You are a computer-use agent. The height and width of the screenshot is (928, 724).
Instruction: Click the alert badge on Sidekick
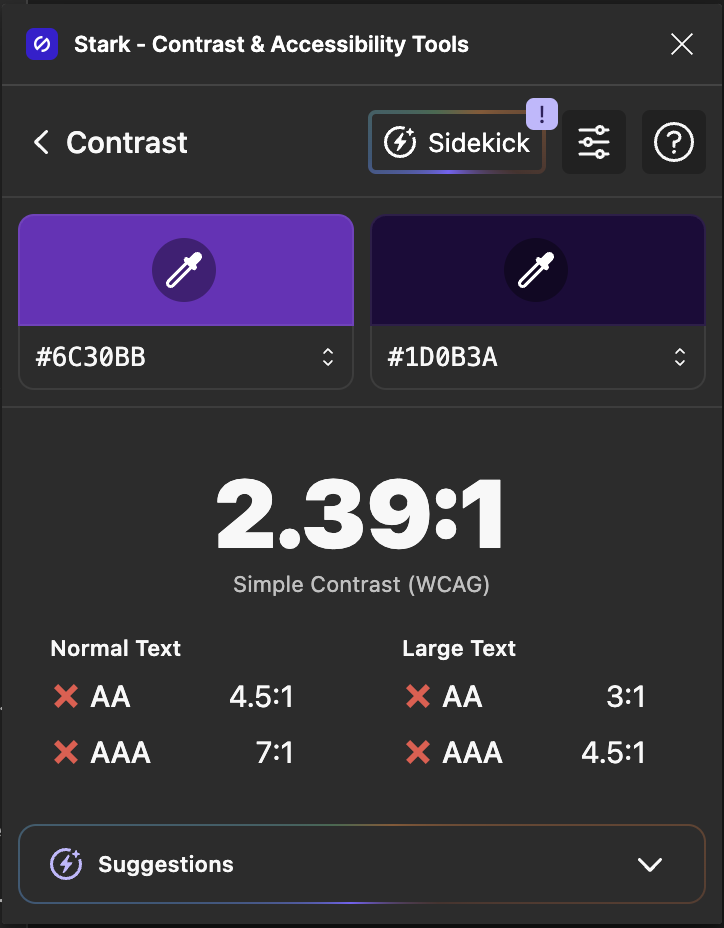541,114
